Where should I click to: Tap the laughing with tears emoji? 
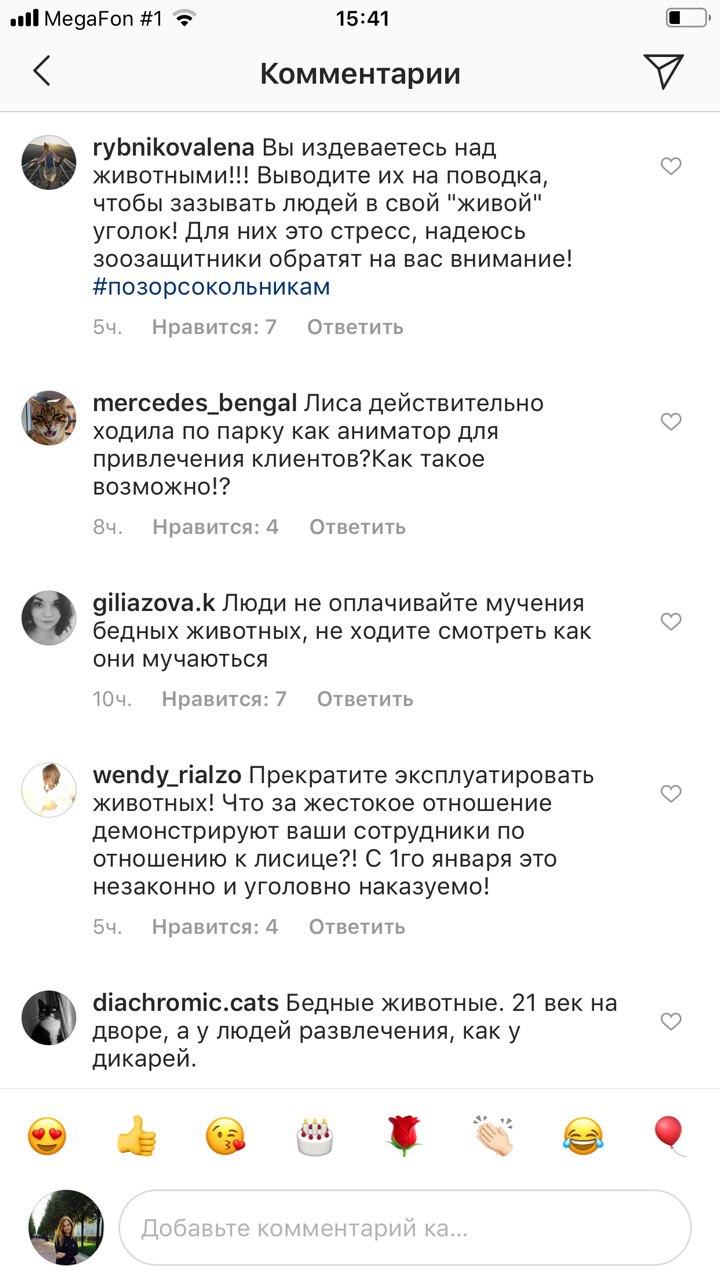click(582, 1136)
